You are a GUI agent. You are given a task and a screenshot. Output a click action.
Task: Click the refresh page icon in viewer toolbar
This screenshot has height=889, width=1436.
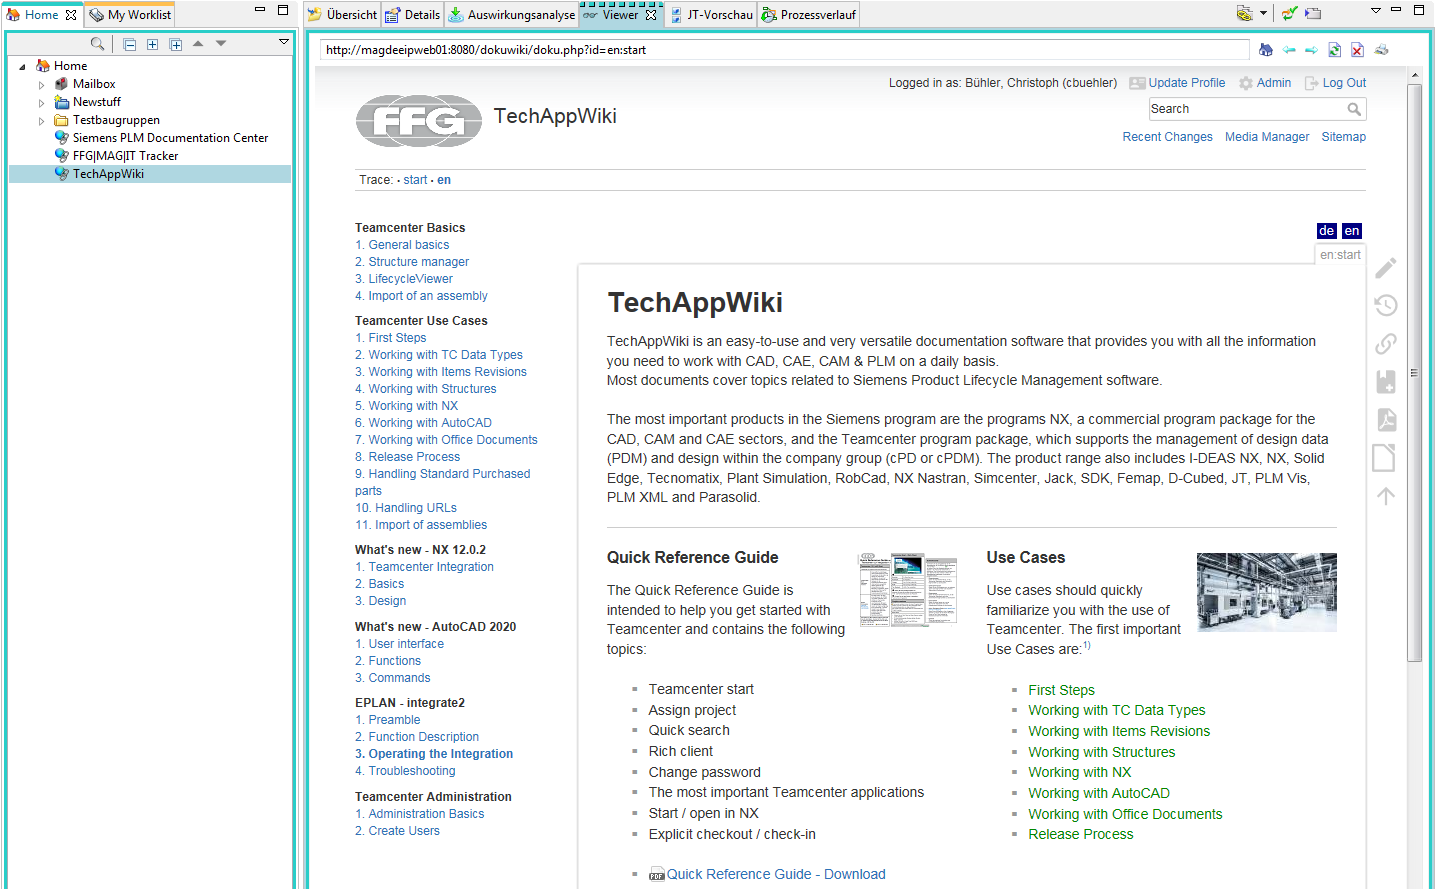pyautogui.click(x=1334, y=50)
